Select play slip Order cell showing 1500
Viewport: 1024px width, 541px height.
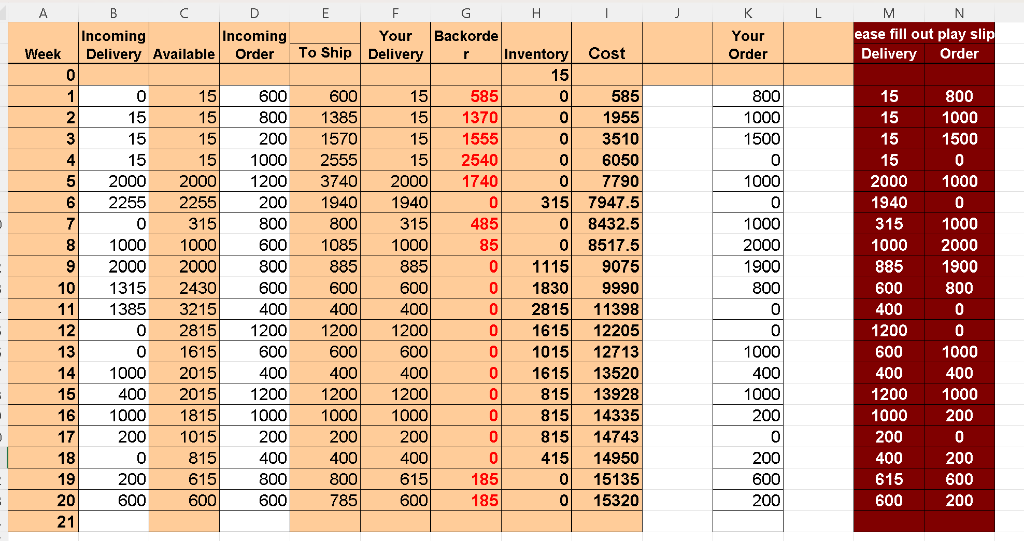959,139
